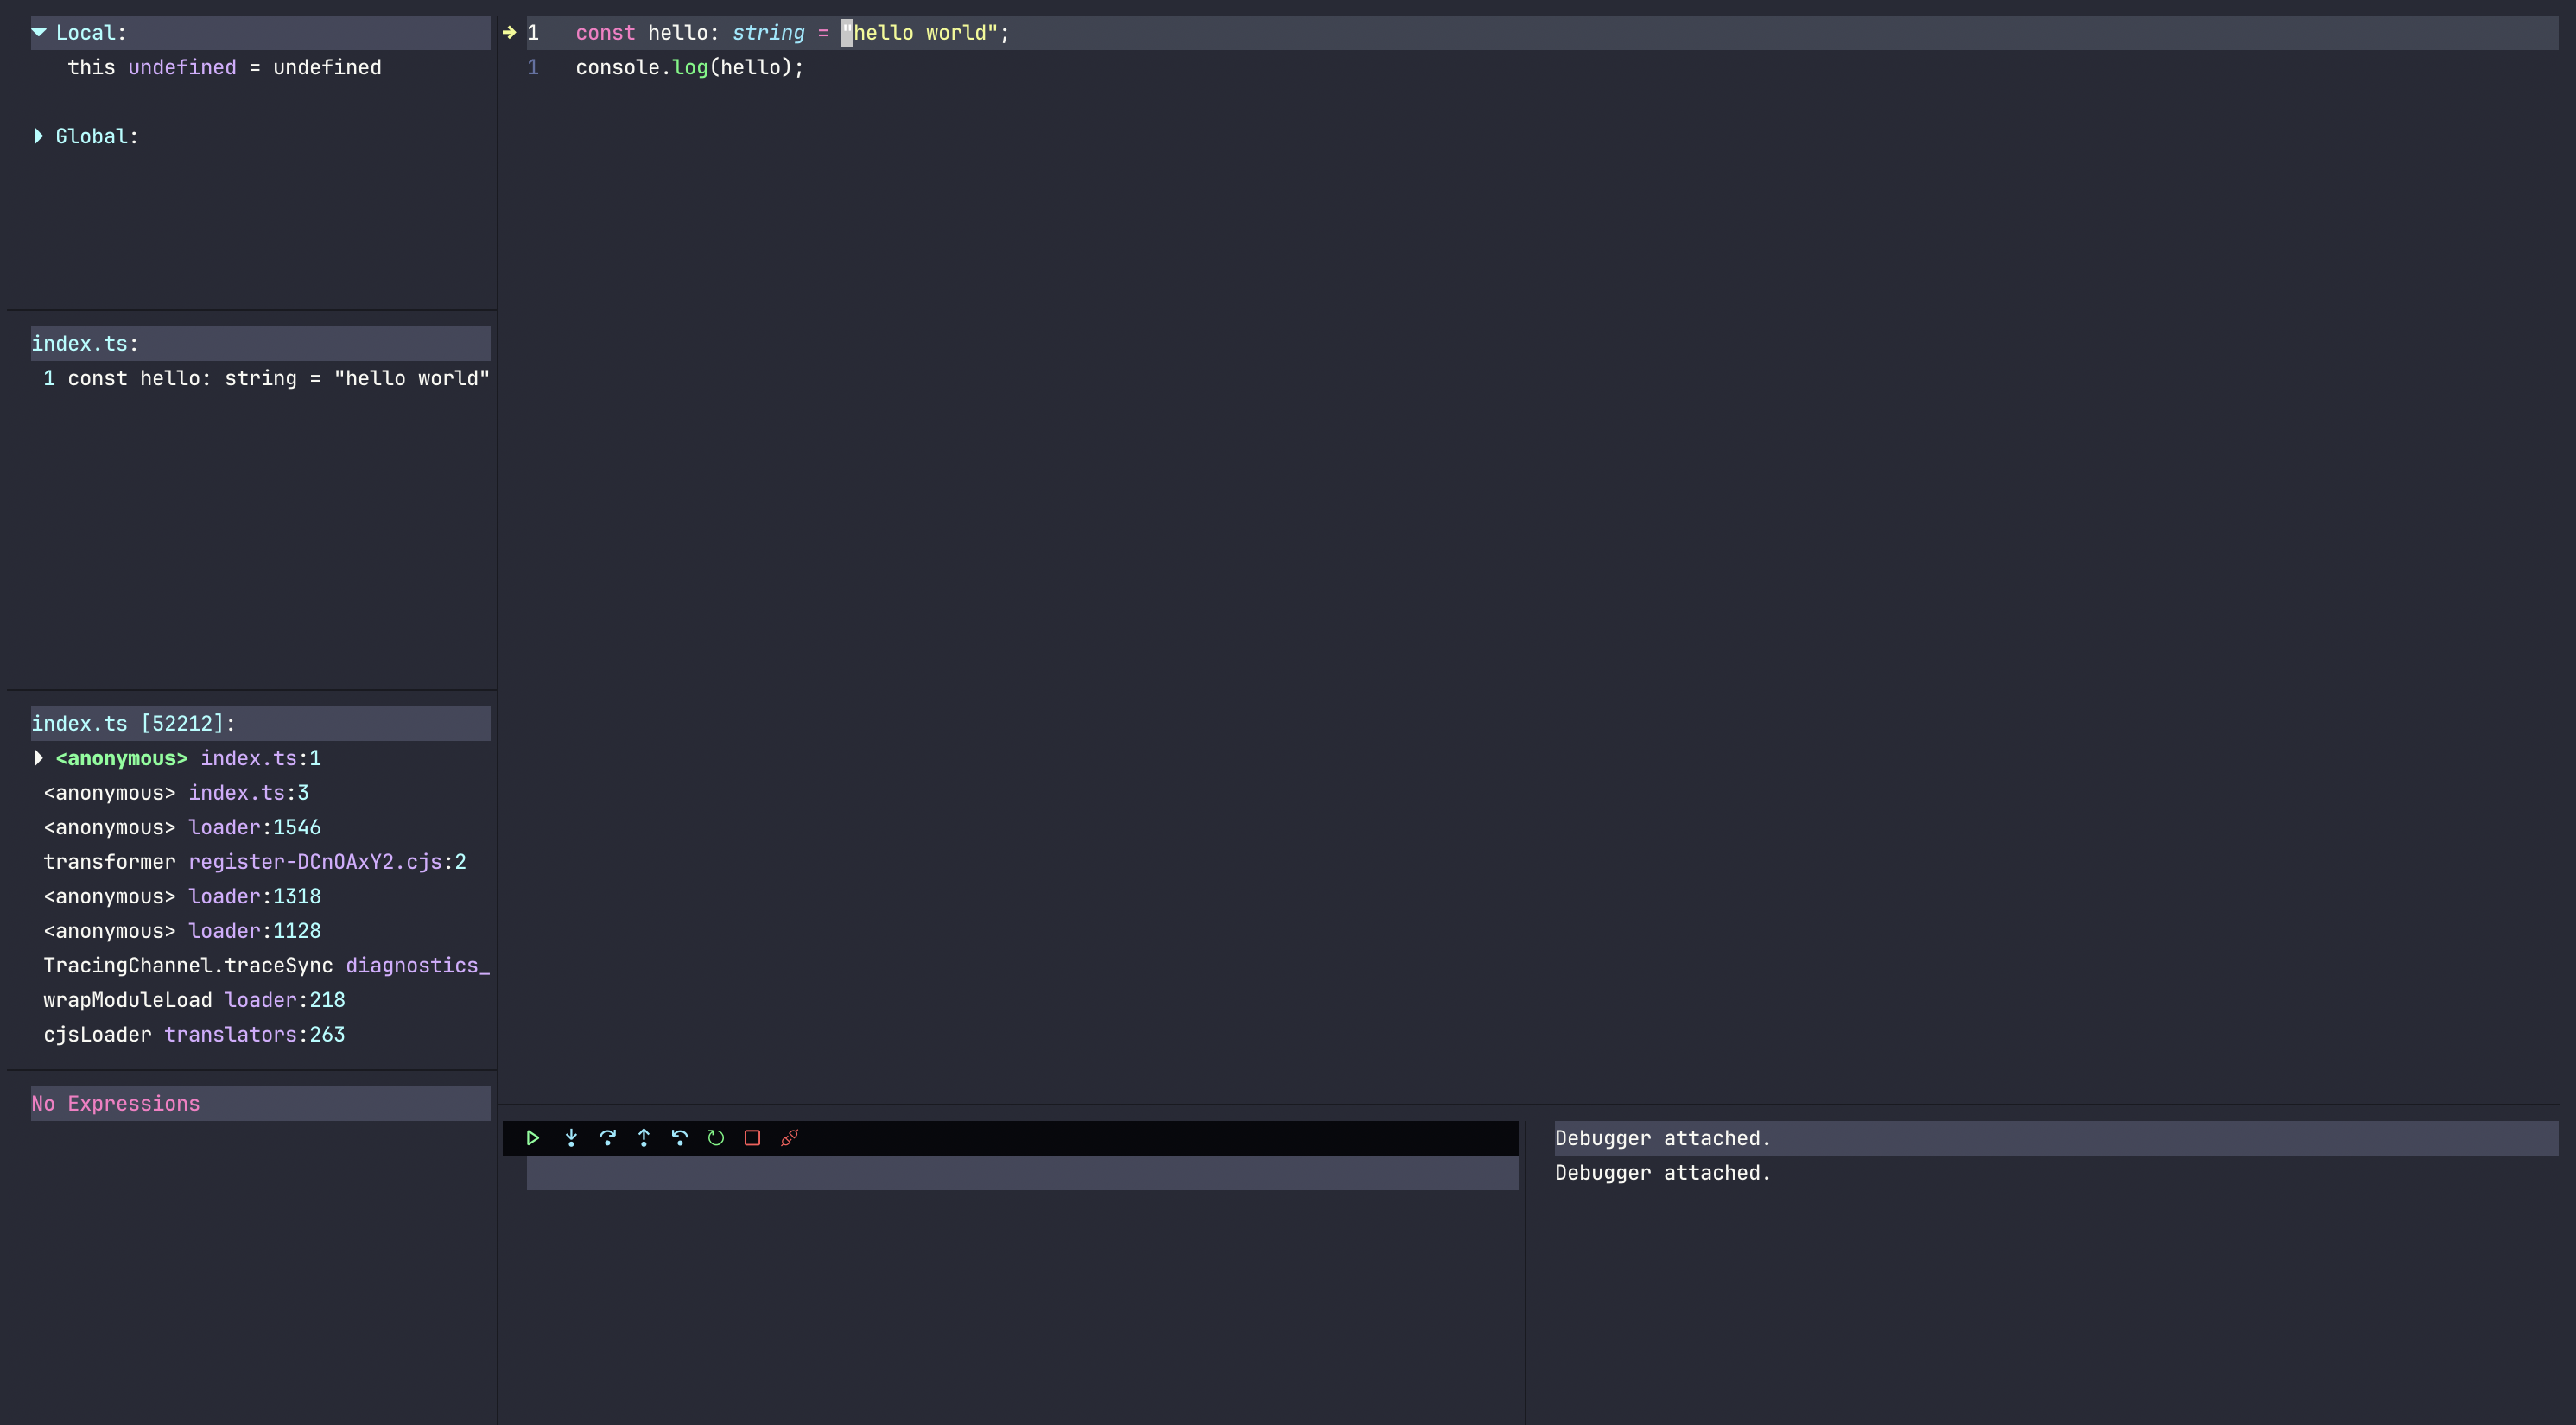Step over using the curved-arrow icon
Image resolution: width=2576 pixels, height=1425 pixels.
(607, 1138)
